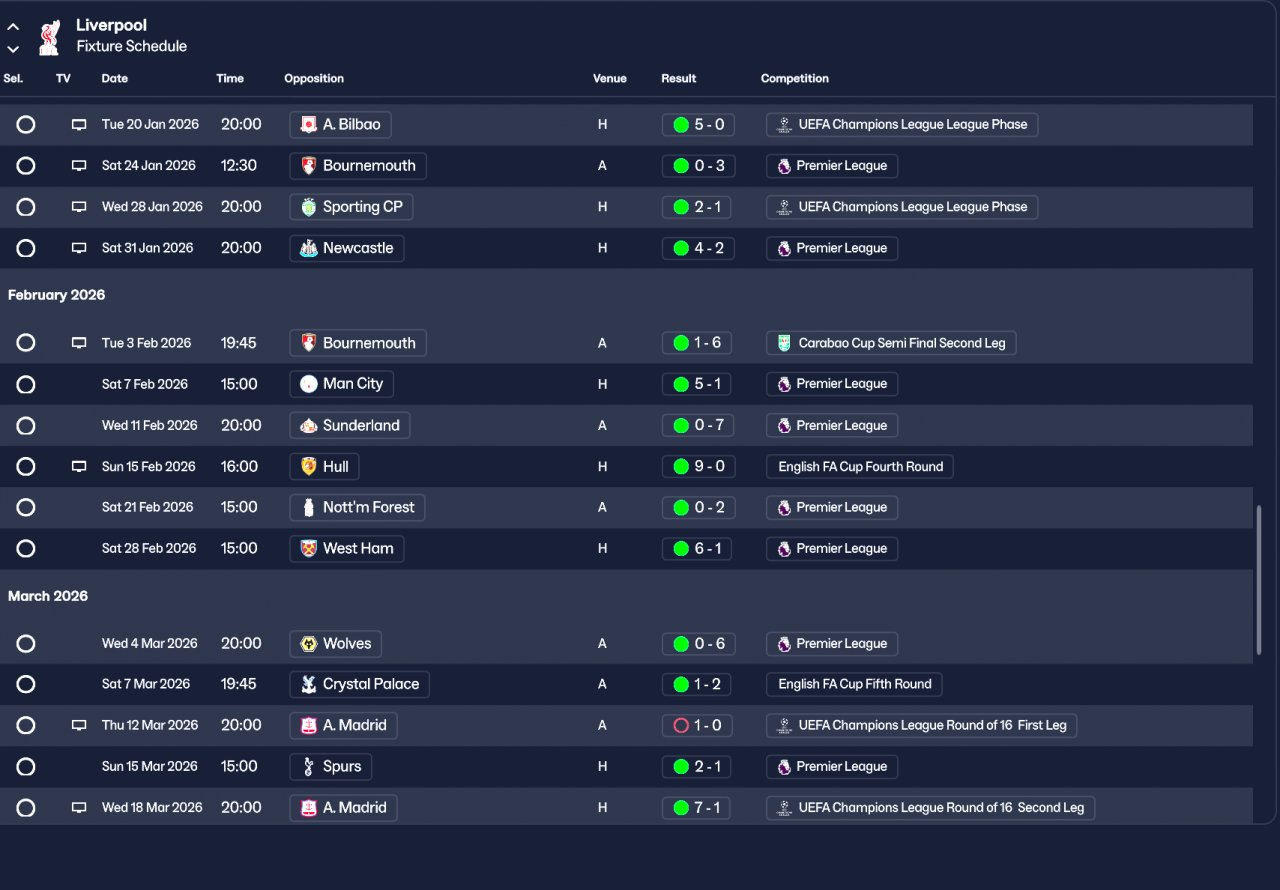The height and width of the screenshot is (890, 1280).
Task: Select the Hull fixture radio button
Action: 26,467
